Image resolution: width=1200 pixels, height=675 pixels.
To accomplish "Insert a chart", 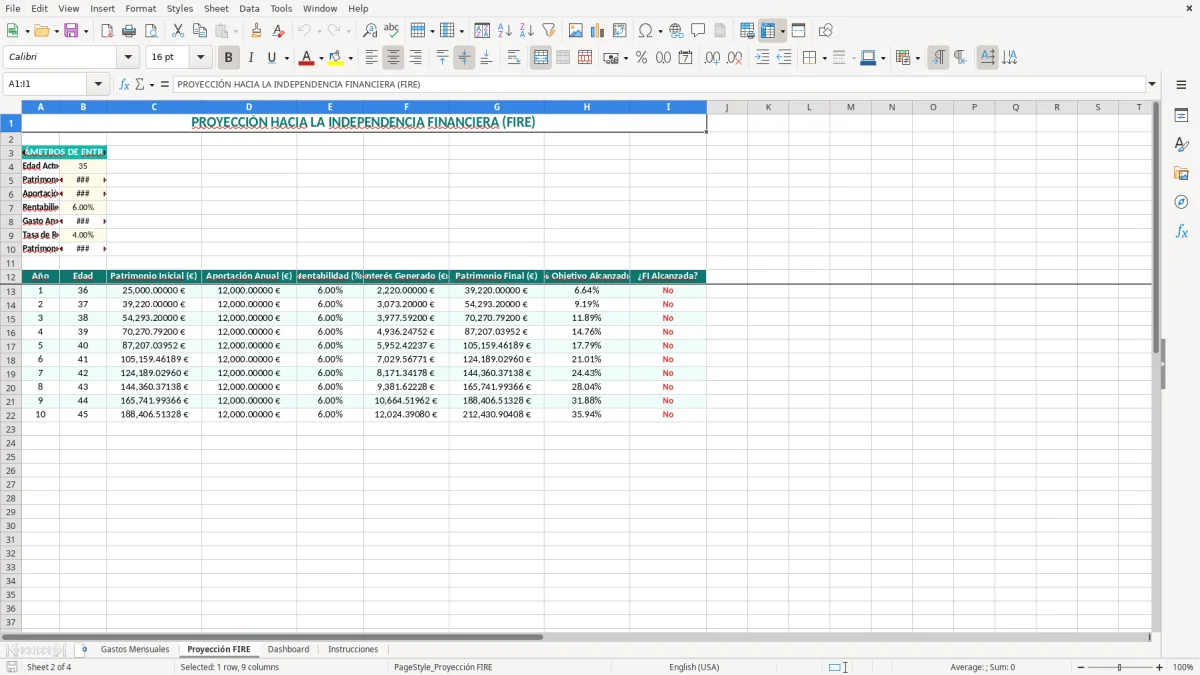I will coord(598,31).
